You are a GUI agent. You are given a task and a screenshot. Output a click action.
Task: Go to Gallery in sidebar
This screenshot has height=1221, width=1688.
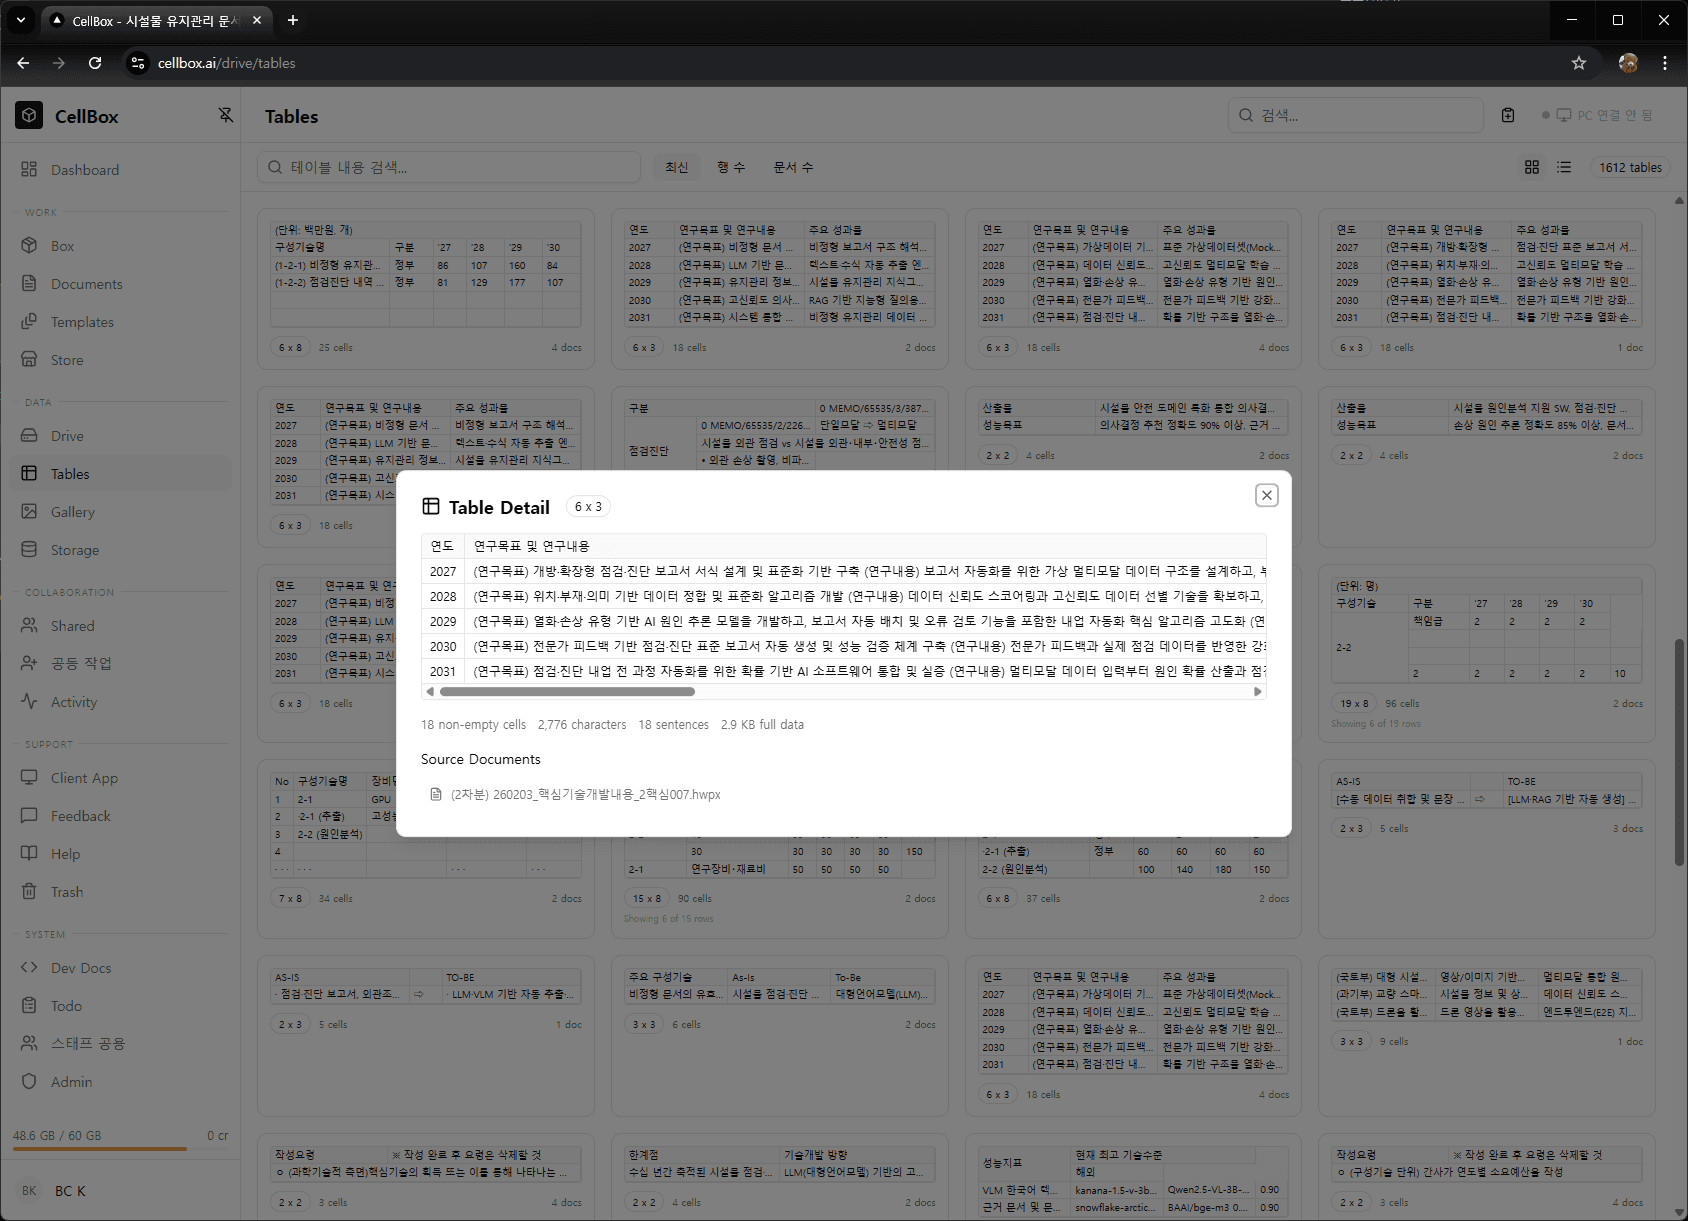click(x=73, y=512)
